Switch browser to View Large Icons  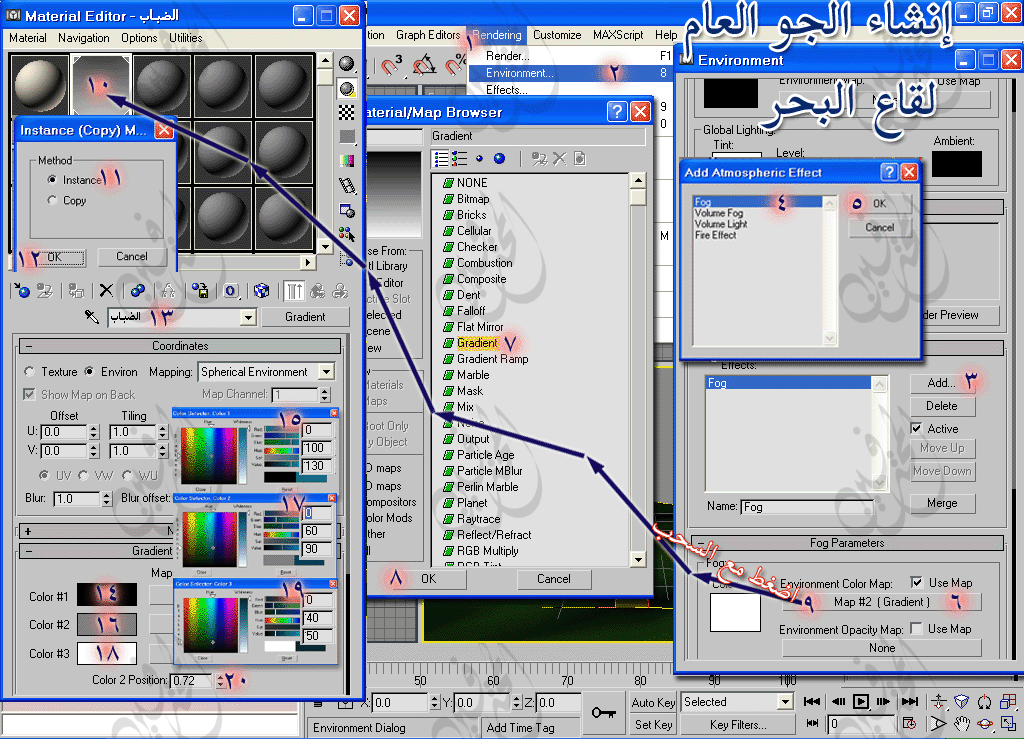pos(500,159)
